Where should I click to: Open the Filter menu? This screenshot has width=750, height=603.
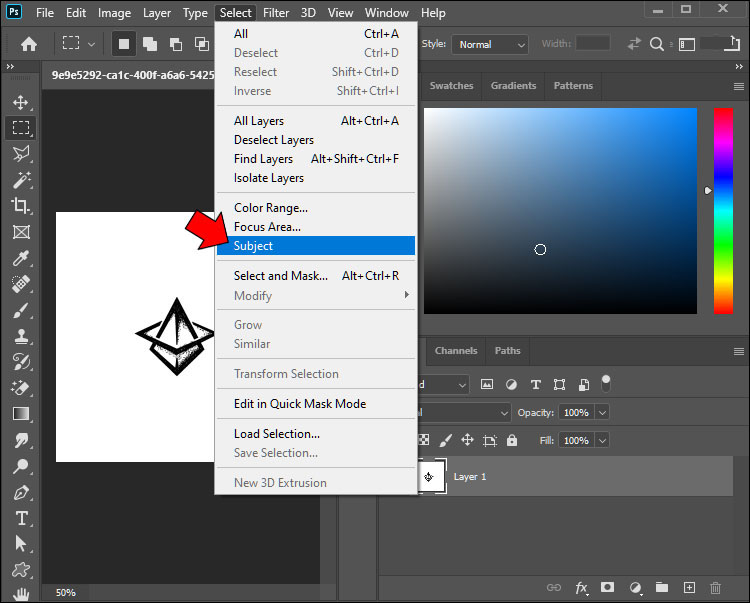276,13
